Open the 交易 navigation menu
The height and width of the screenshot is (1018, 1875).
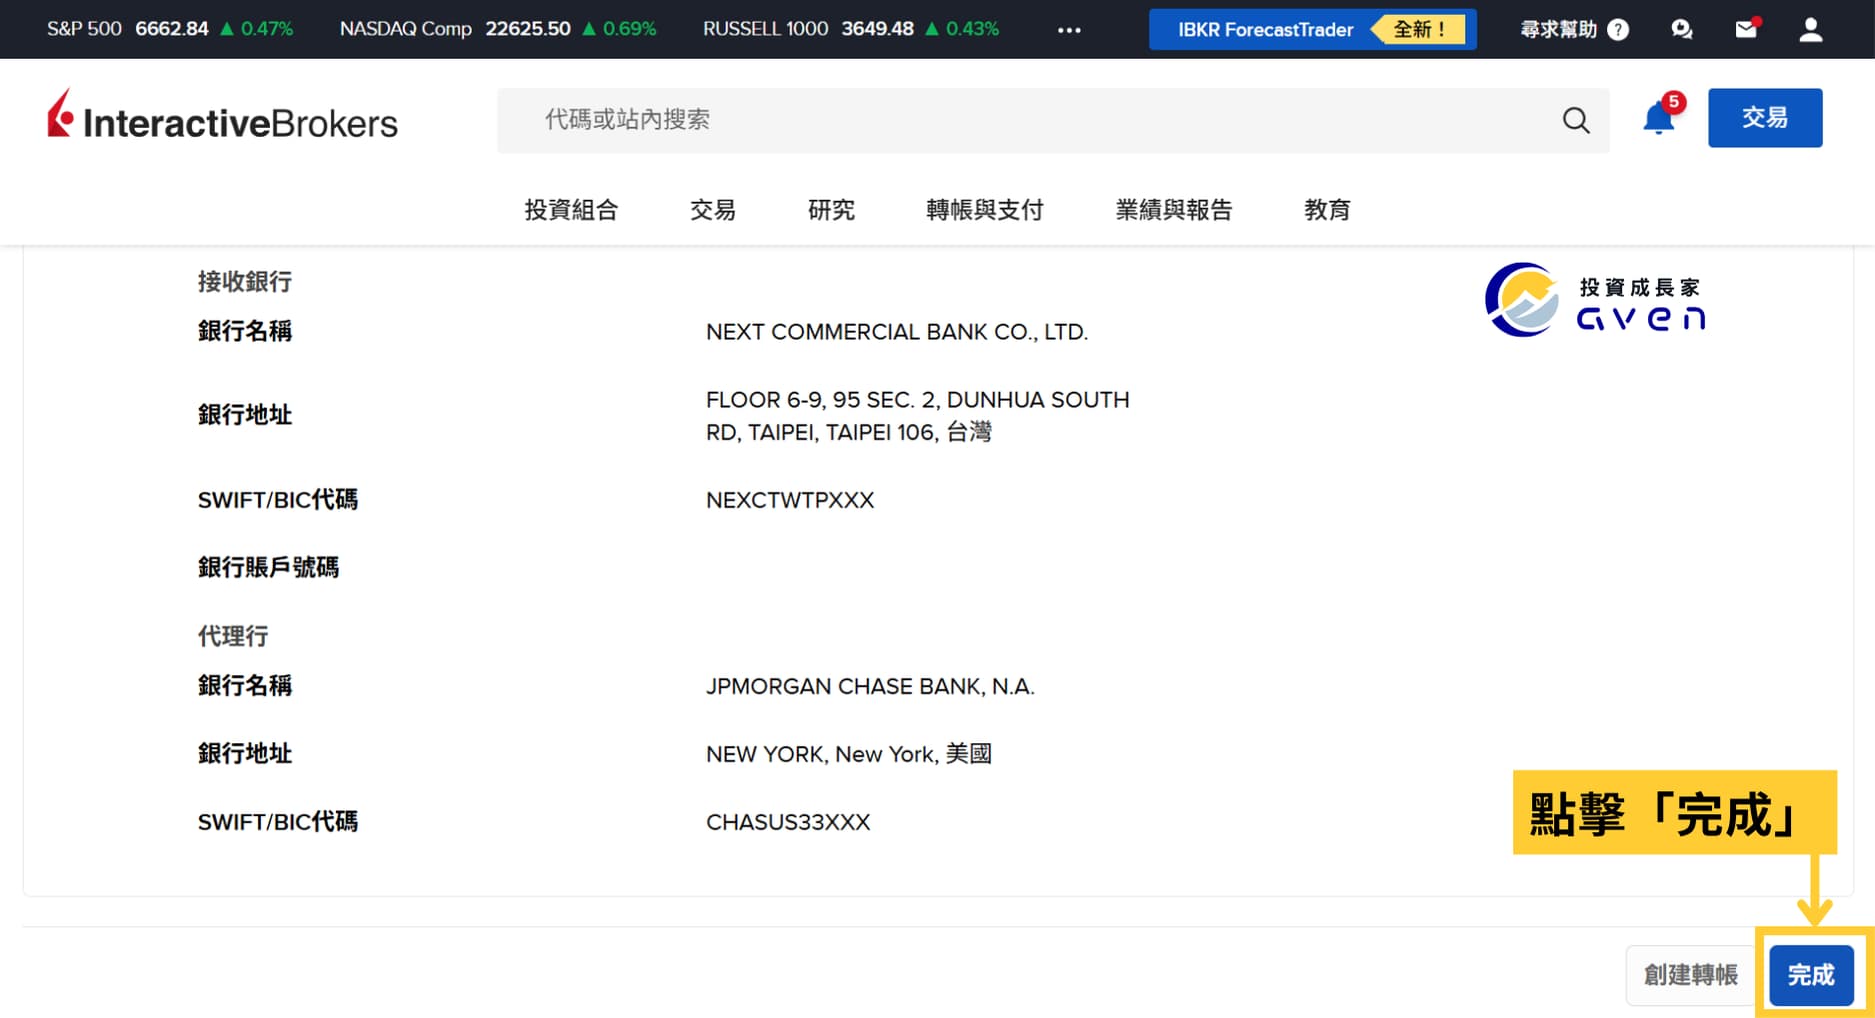tap(713, 210)
